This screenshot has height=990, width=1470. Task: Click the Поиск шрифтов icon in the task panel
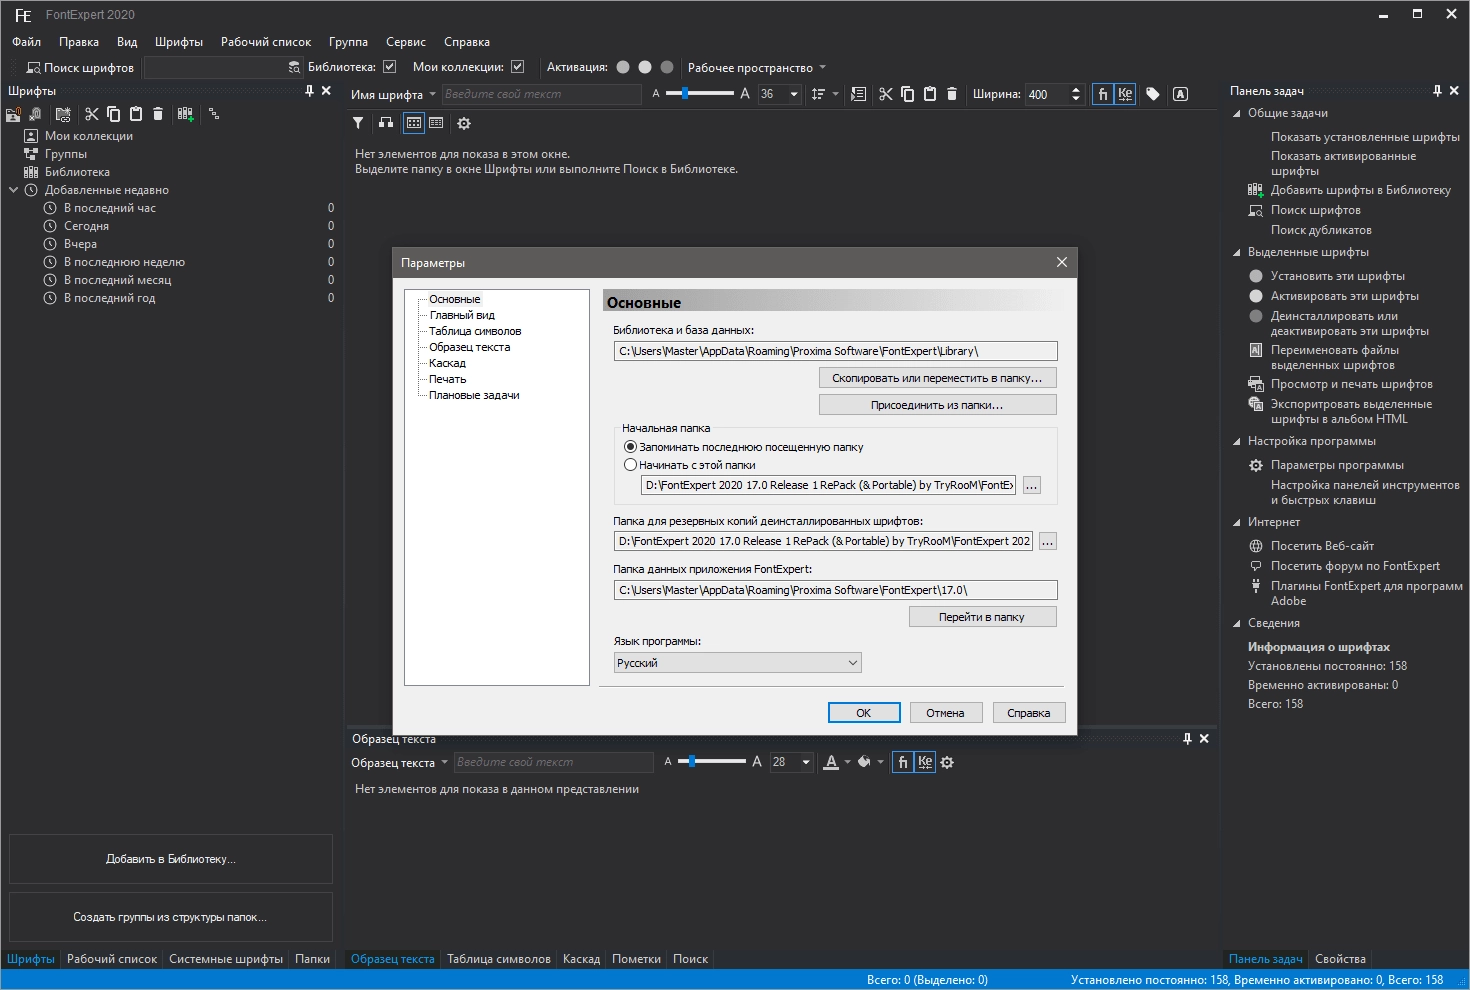pos(1256,210)
